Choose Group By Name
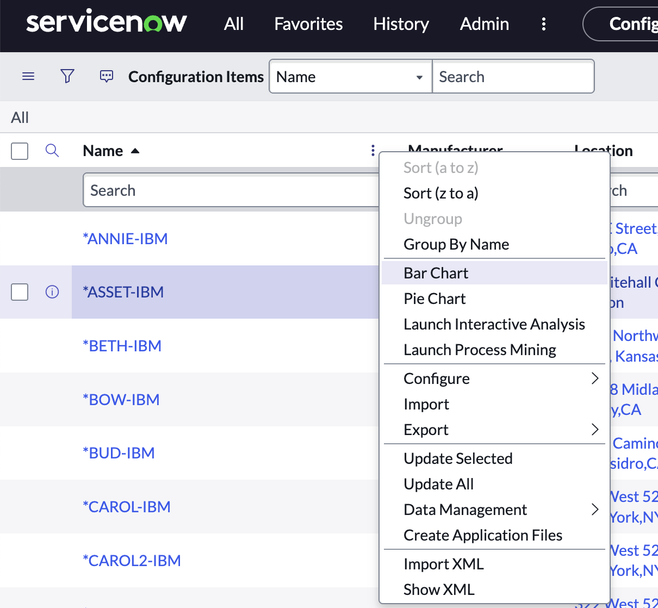This screenshot has width=658, height=608. pyautogui.click(x=494, y=244)
